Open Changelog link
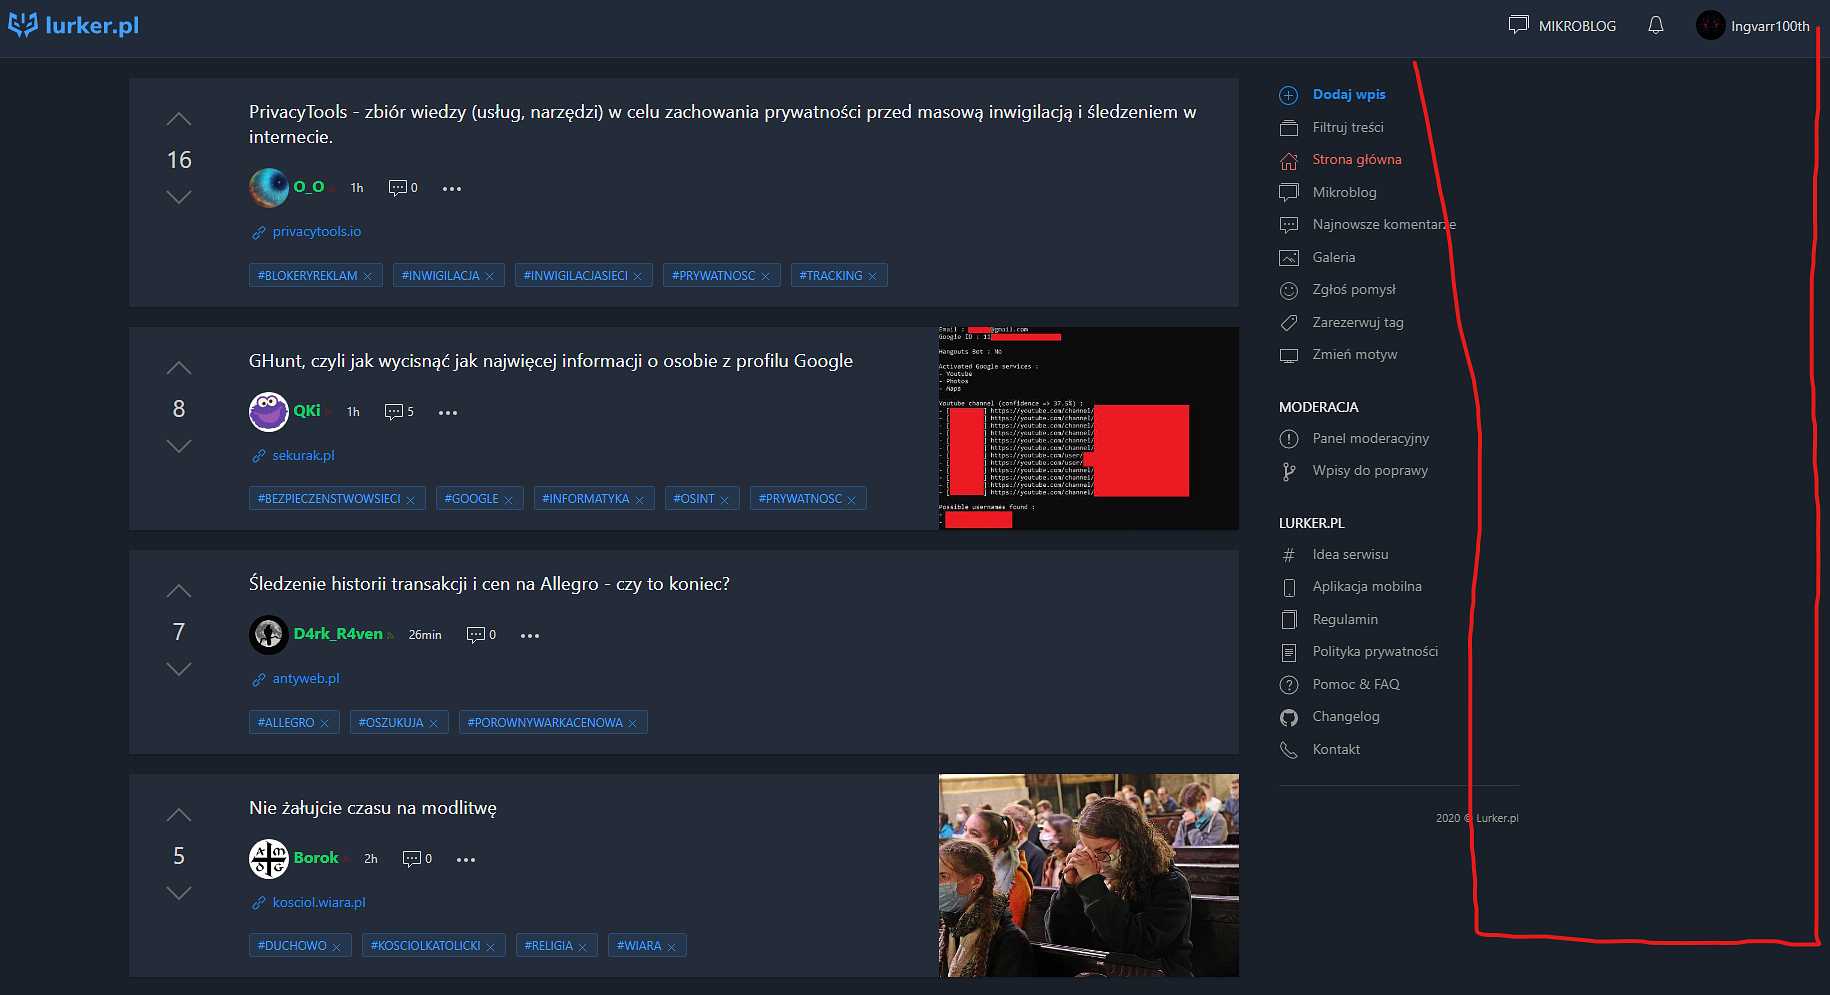This screenshot has height=995, width=1830. coord(1330,716)
